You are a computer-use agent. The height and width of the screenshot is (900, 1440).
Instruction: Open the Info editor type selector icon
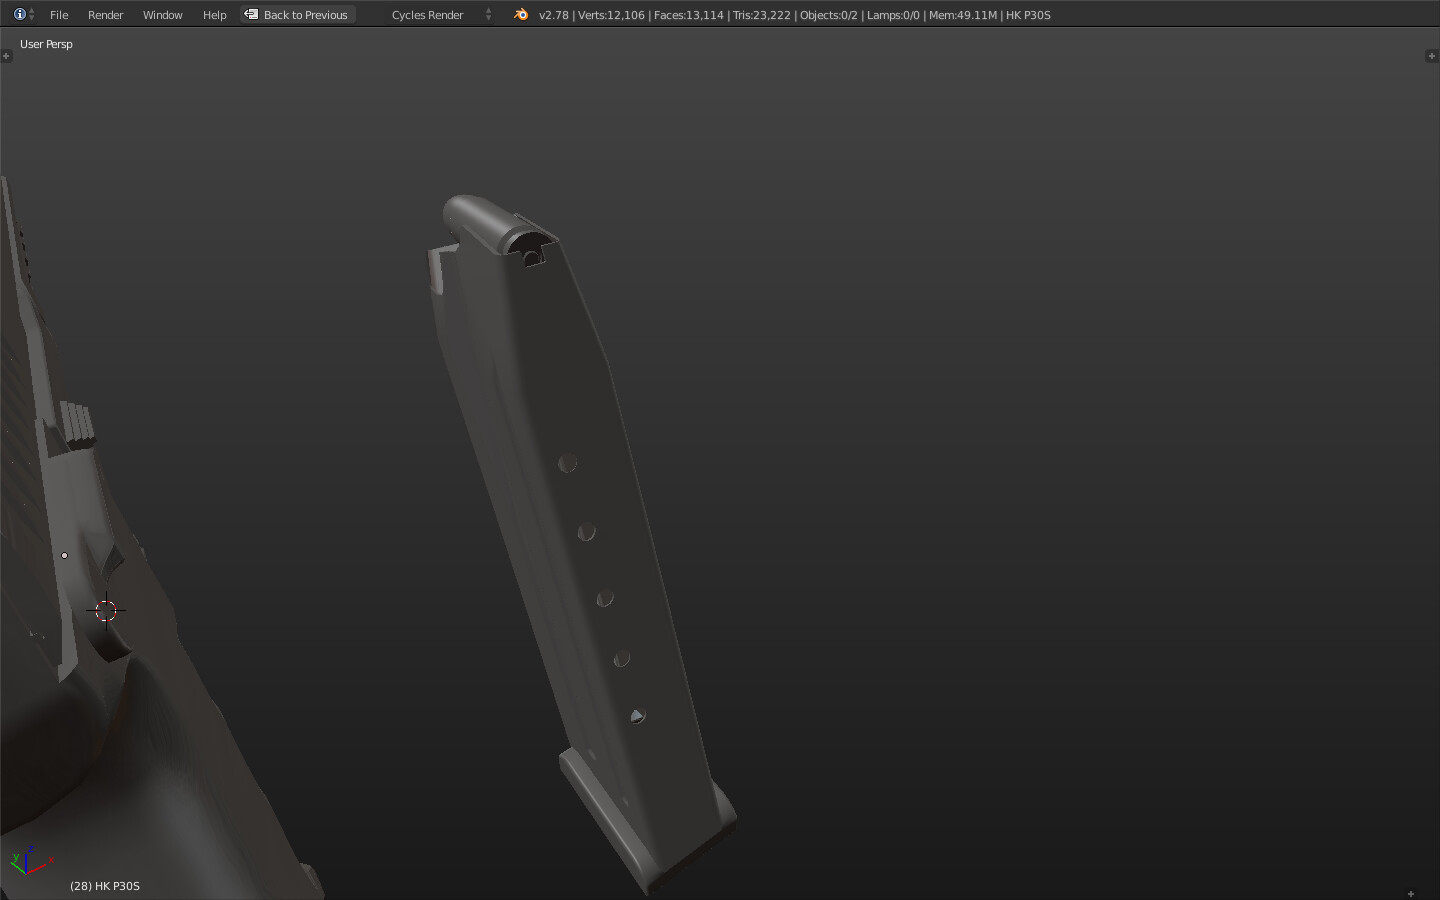point(23,14)
